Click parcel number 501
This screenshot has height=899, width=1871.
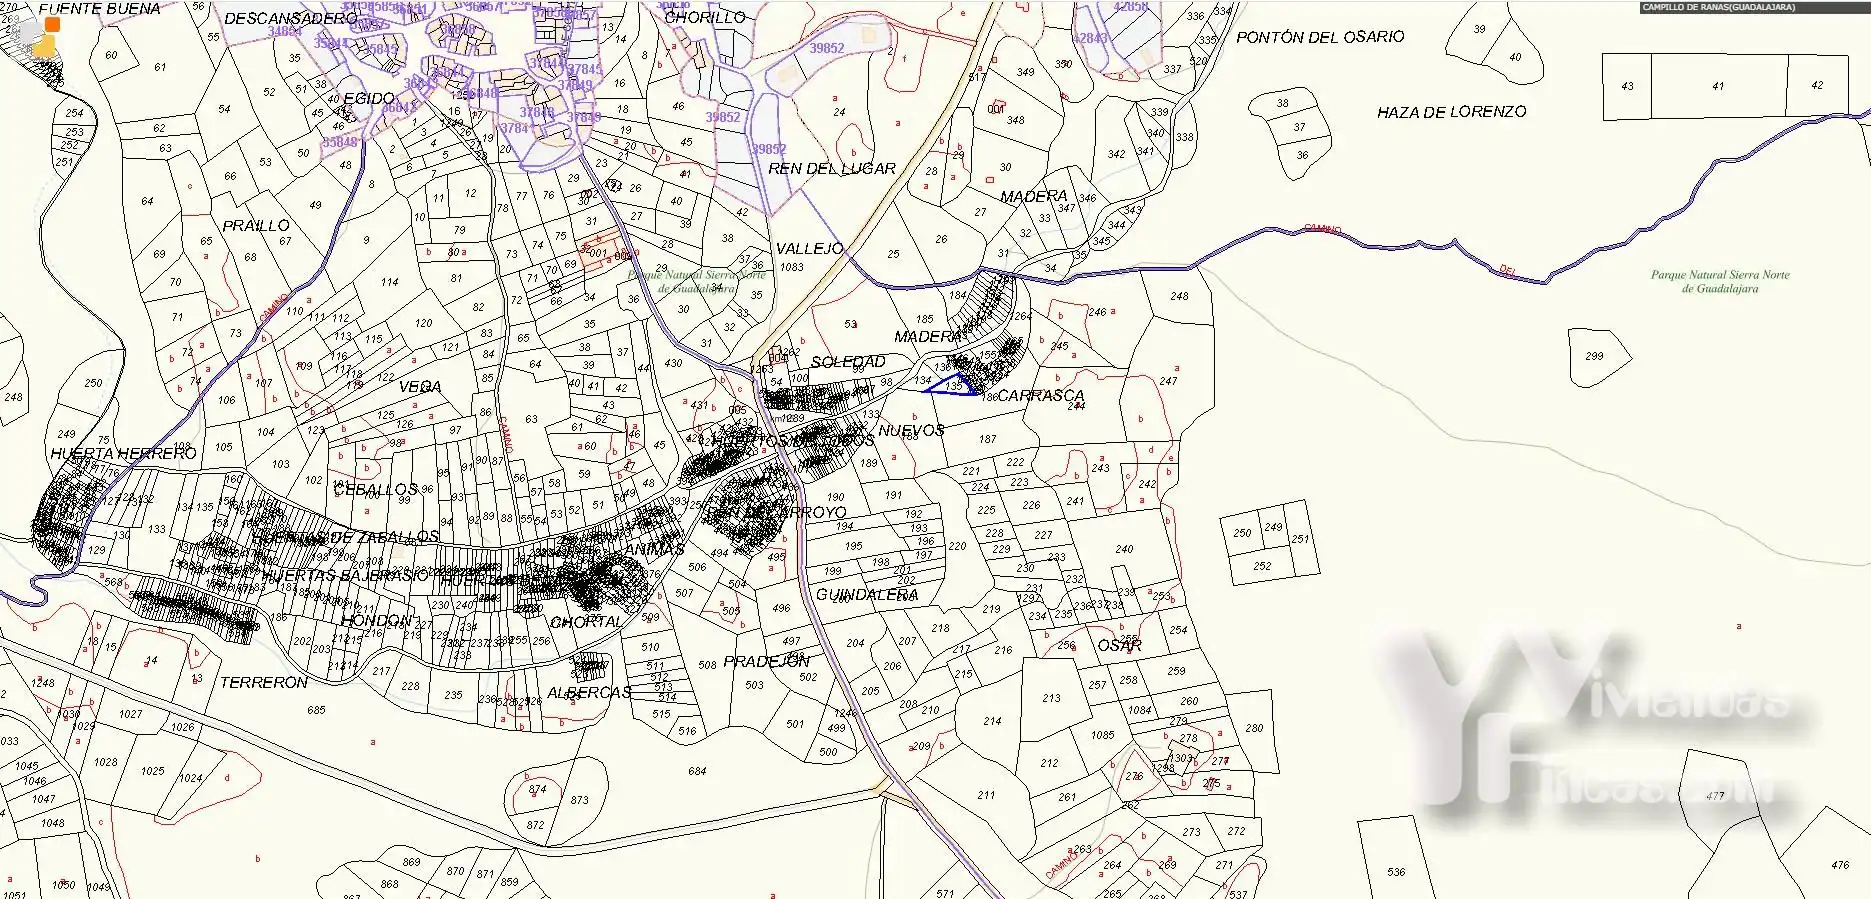click(x=795, y=724)
